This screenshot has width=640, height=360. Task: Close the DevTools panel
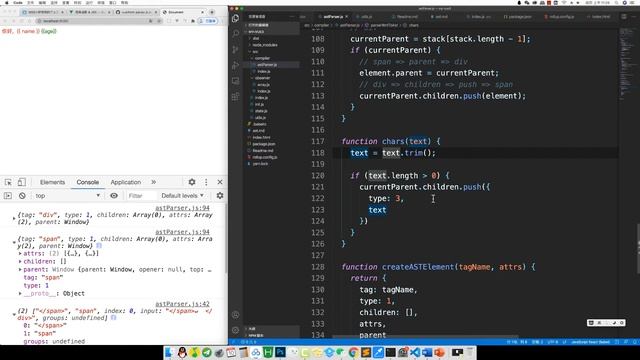[x=220, y=182]
